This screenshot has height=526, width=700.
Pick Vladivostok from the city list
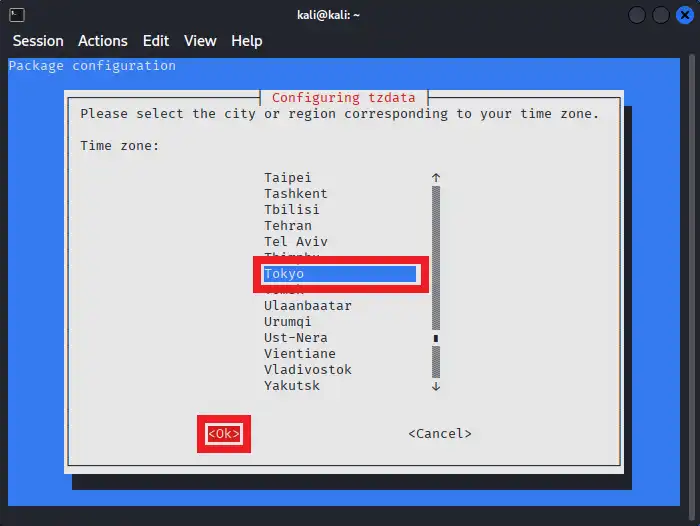308,369
